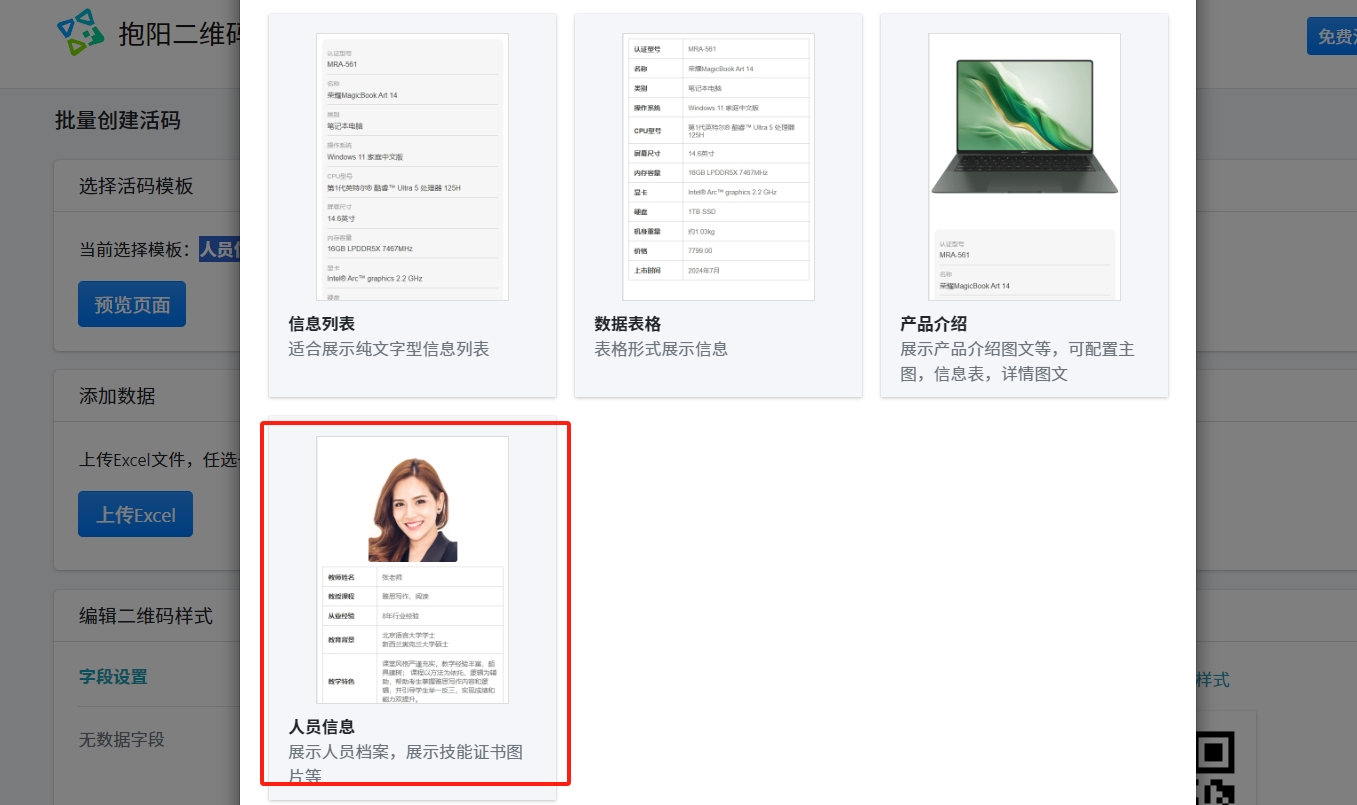
Task: Click the 产品介绍 template title
Action: point(933,324)
